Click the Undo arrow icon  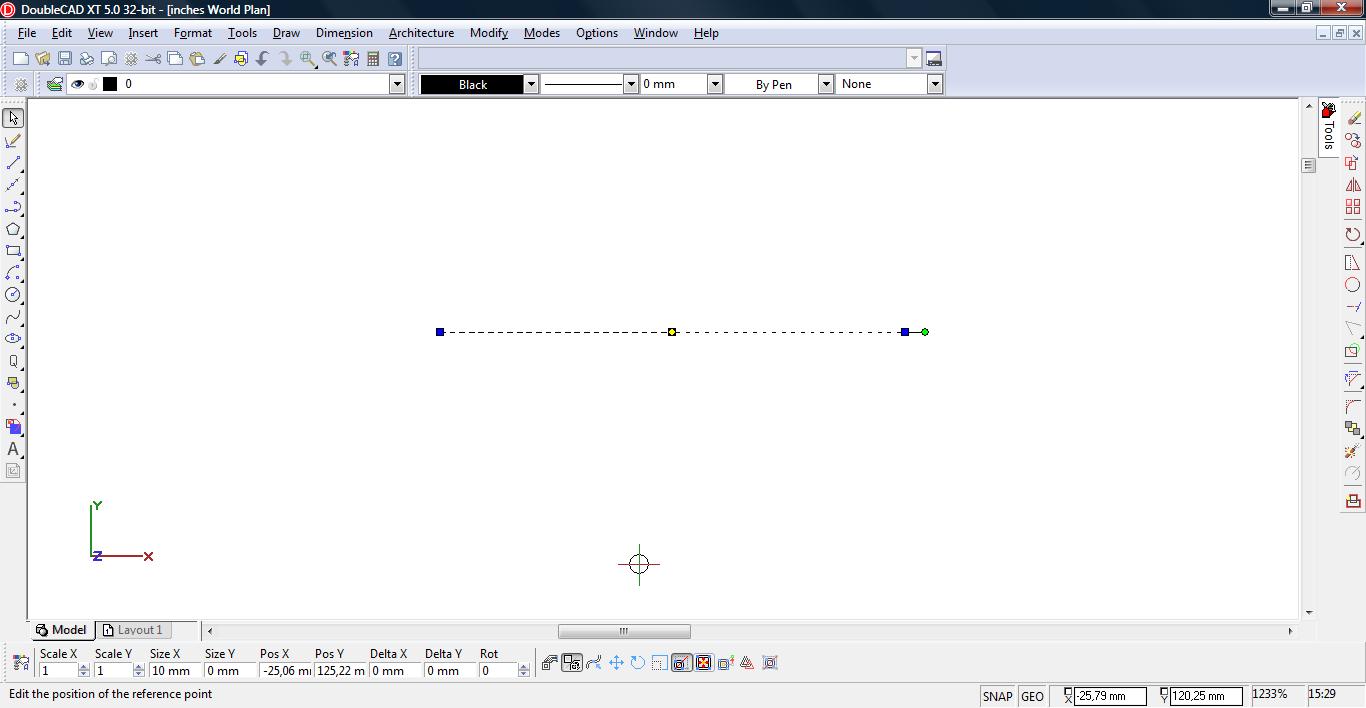(x=263, y=59)
